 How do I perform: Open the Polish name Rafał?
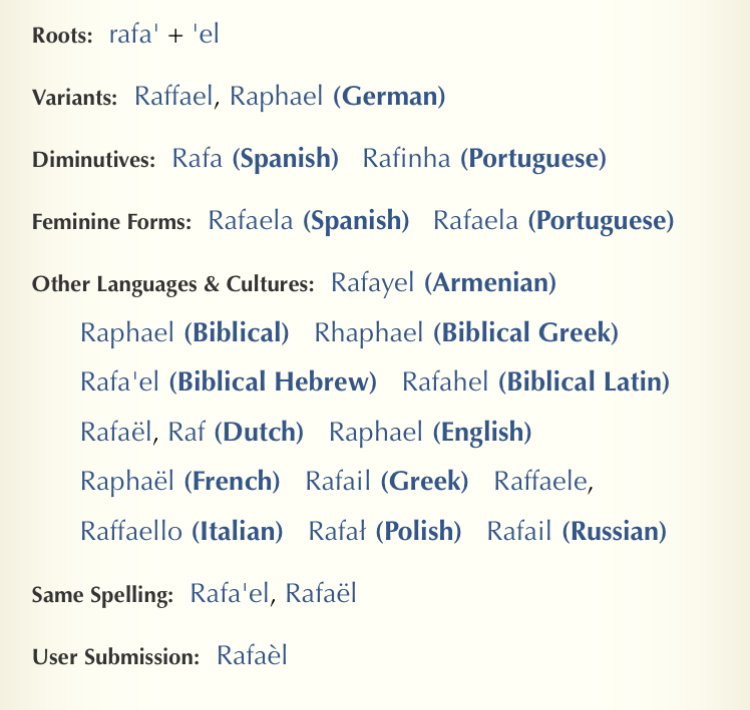(337, 531)
